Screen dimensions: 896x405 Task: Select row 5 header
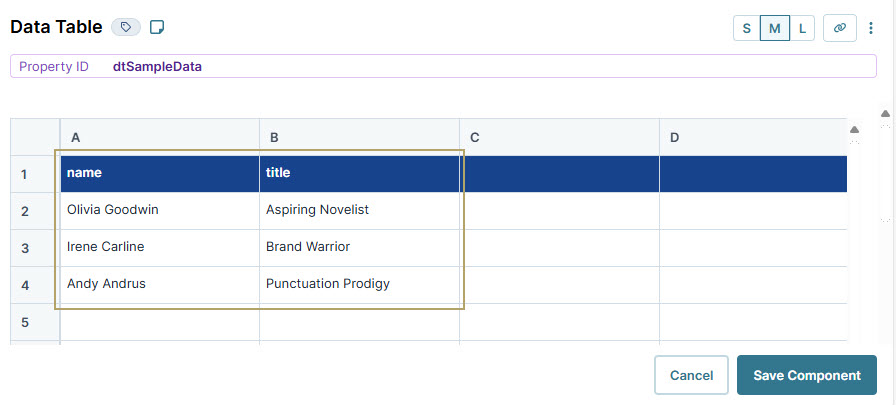coord(35,322)
